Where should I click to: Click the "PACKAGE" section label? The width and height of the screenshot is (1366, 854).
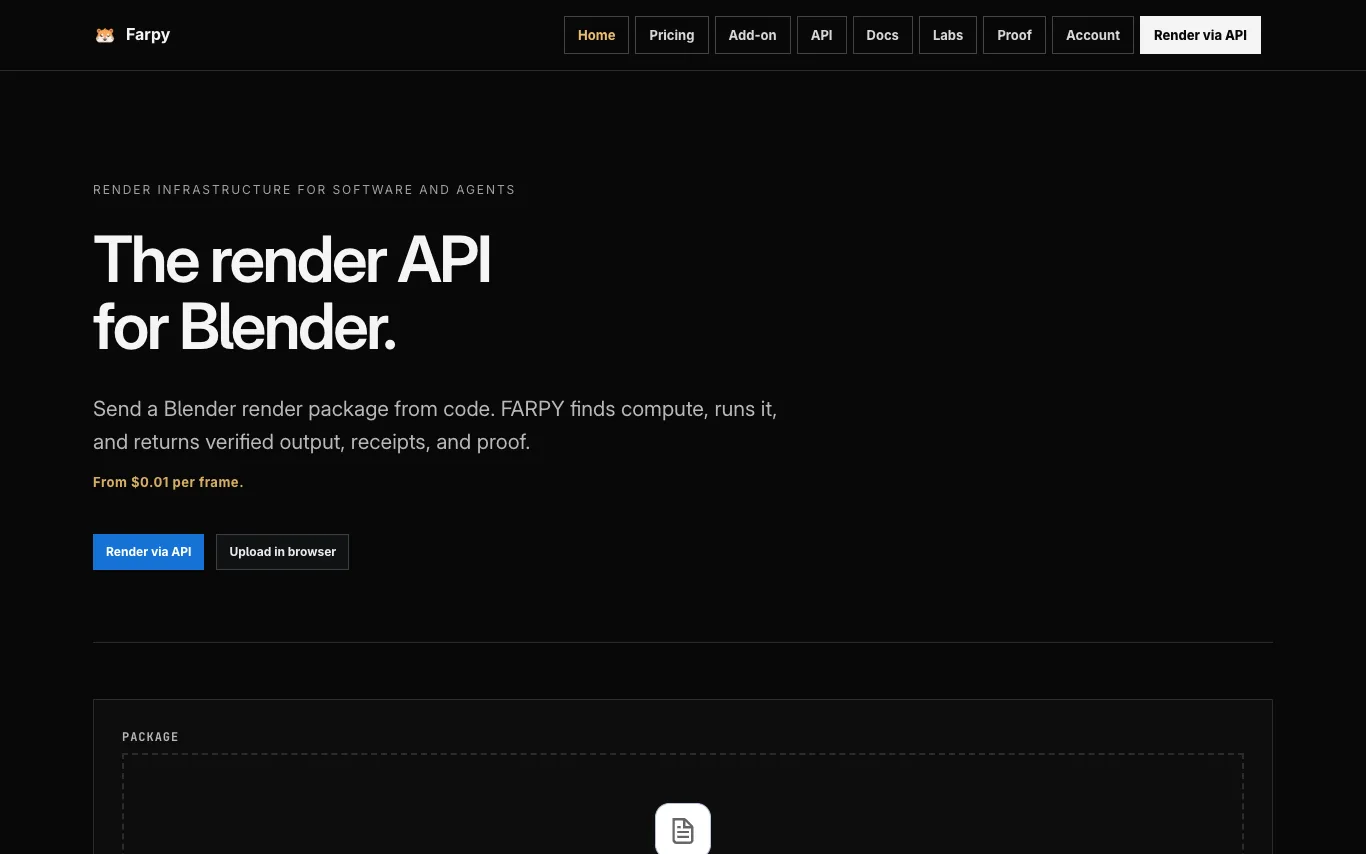[150, 737]
